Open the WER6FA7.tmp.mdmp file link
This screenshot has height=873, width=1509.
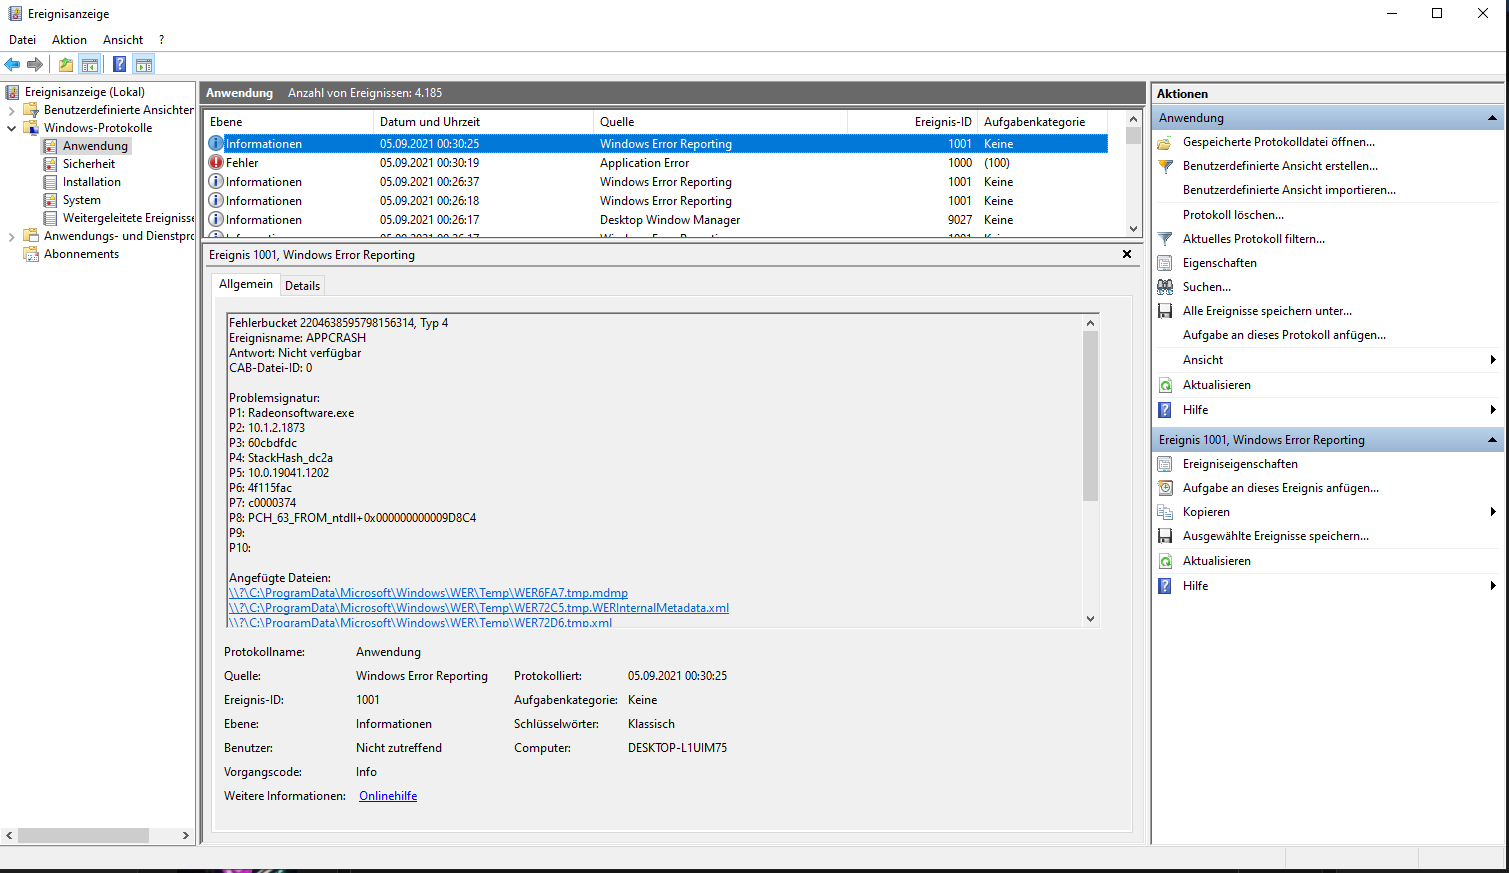(428, 593)
